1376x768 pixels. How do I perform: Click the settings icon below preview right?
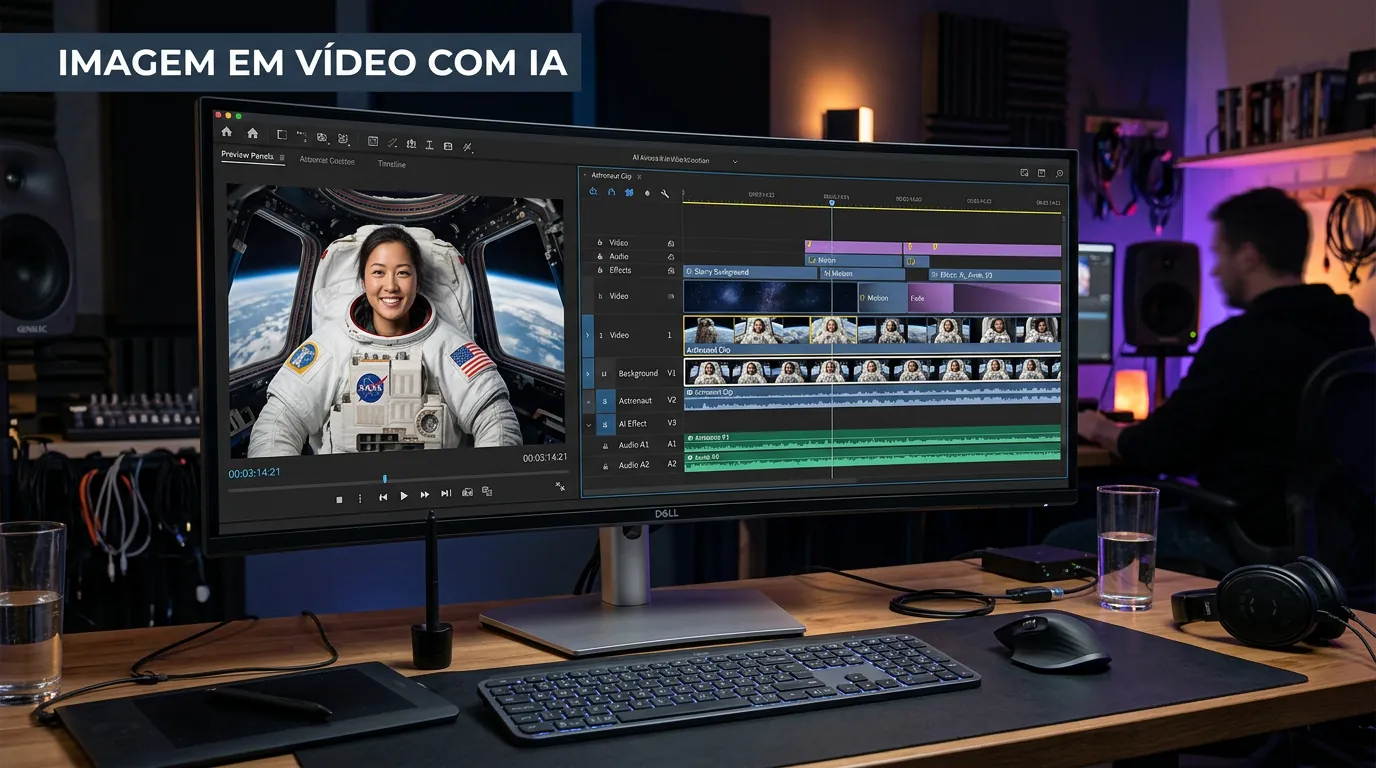(x=560, y=487)
